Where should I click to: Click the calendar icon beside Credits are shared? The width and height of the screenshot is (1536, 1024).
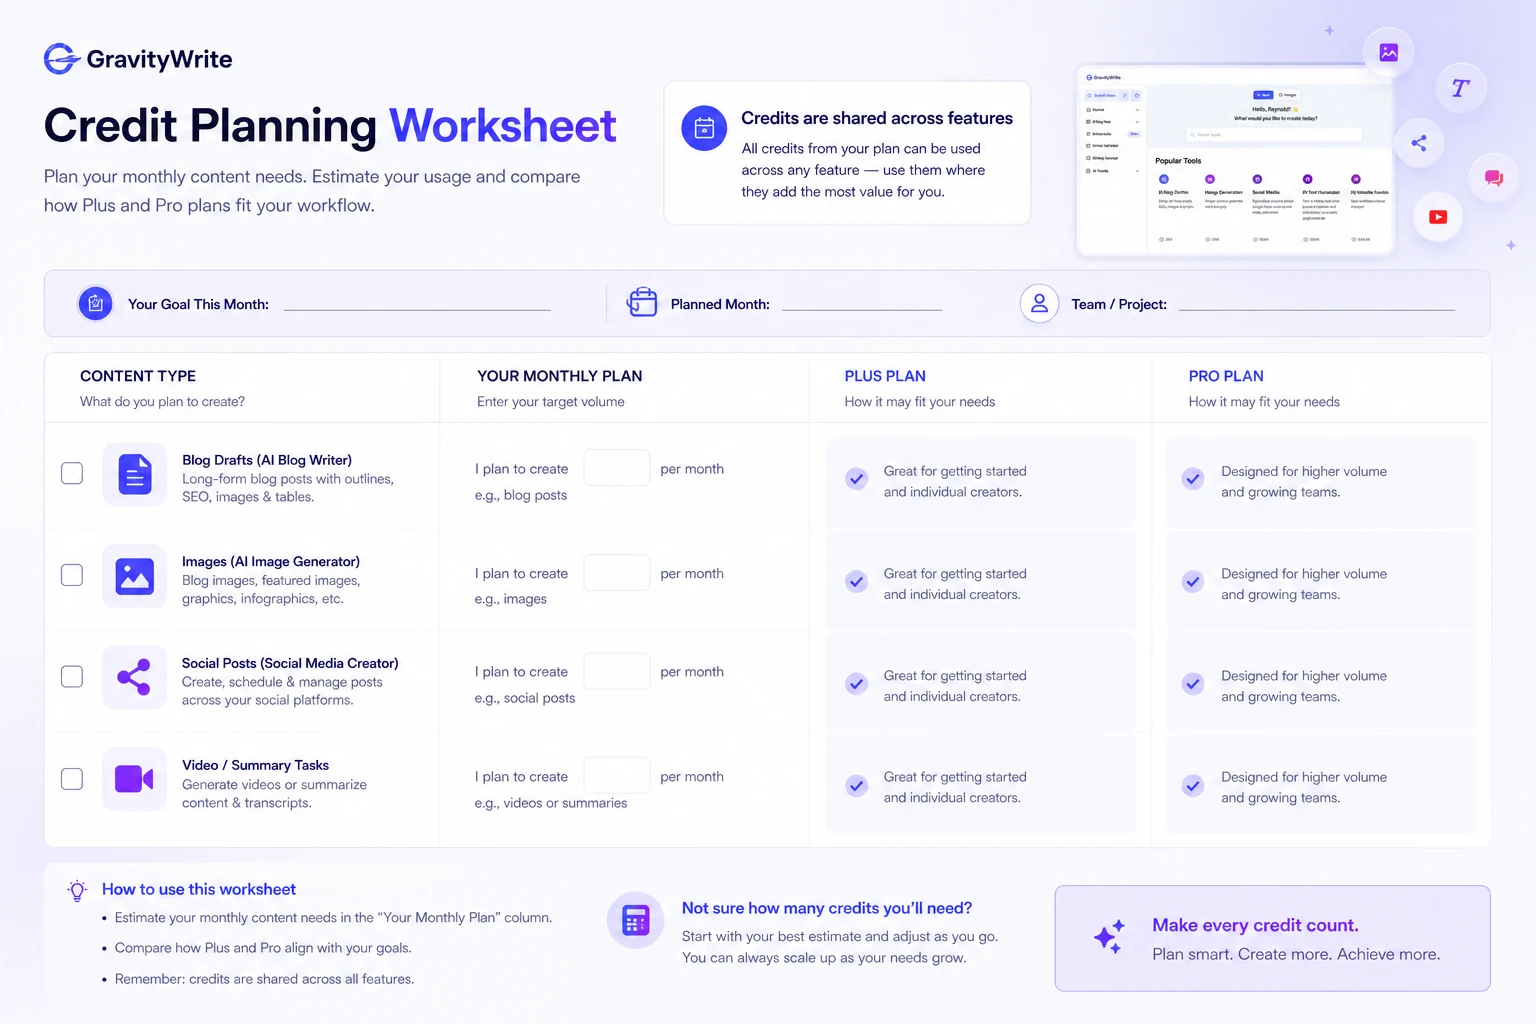pos(704,128)
